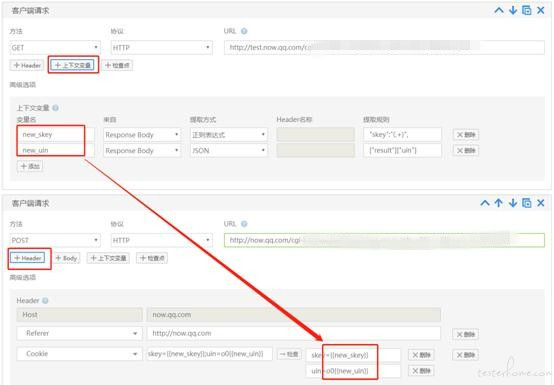Duplicate the second request panel

pos(526,203)
